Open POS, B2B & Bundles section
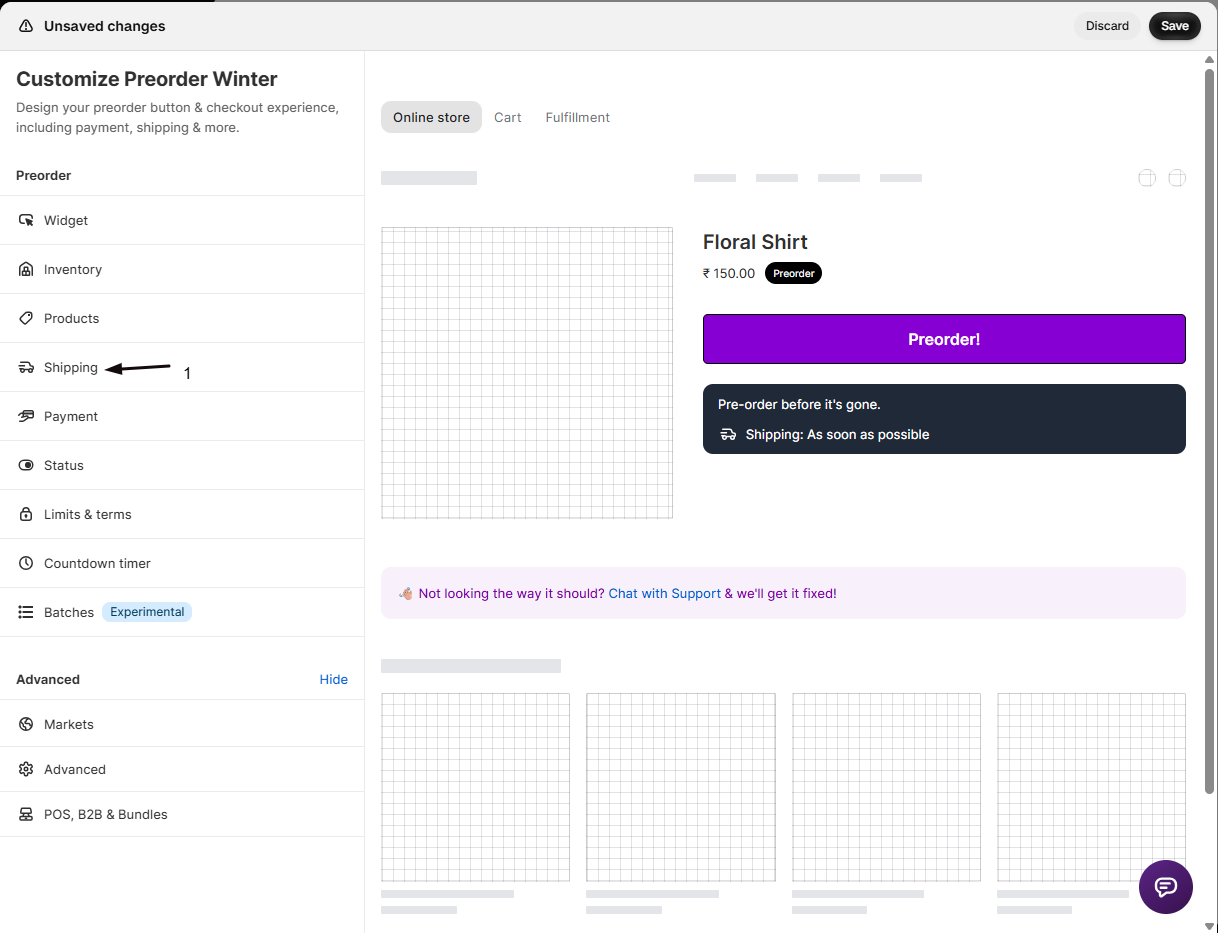This screenshot has height=933, width=1218. (182, 814)
